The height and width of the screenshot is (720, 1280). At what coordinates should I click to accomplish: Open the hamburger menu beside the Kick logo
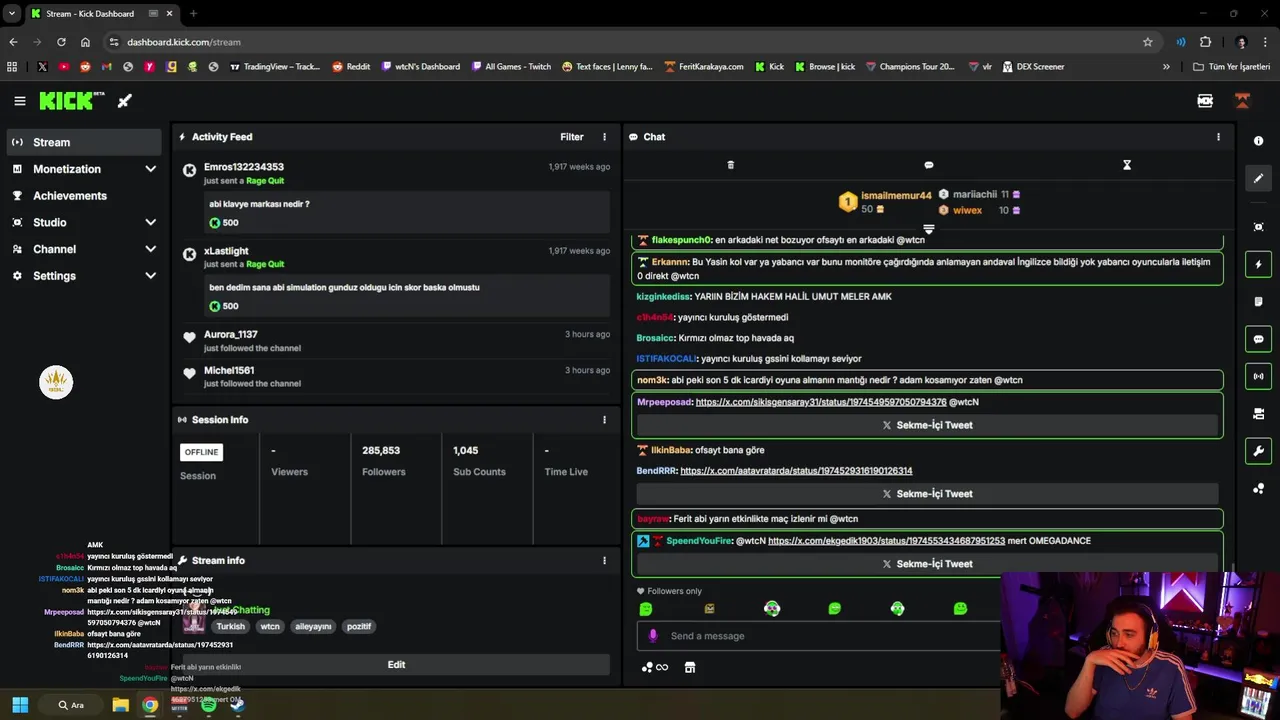click(20, 101)
